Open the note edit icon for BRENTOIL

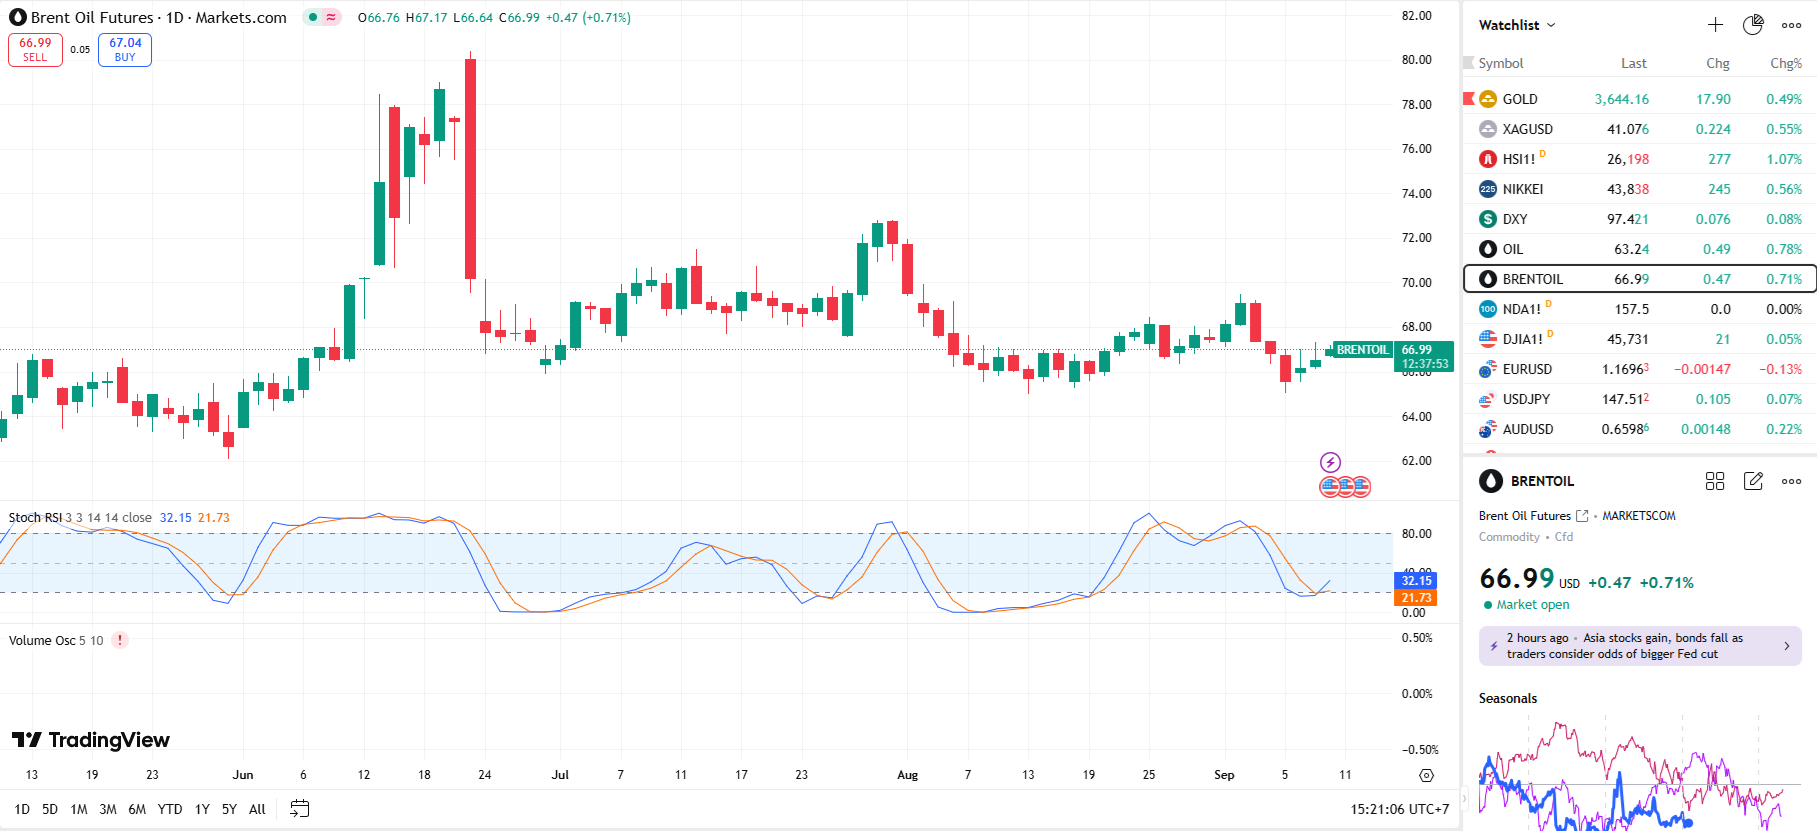(1753, 481)
